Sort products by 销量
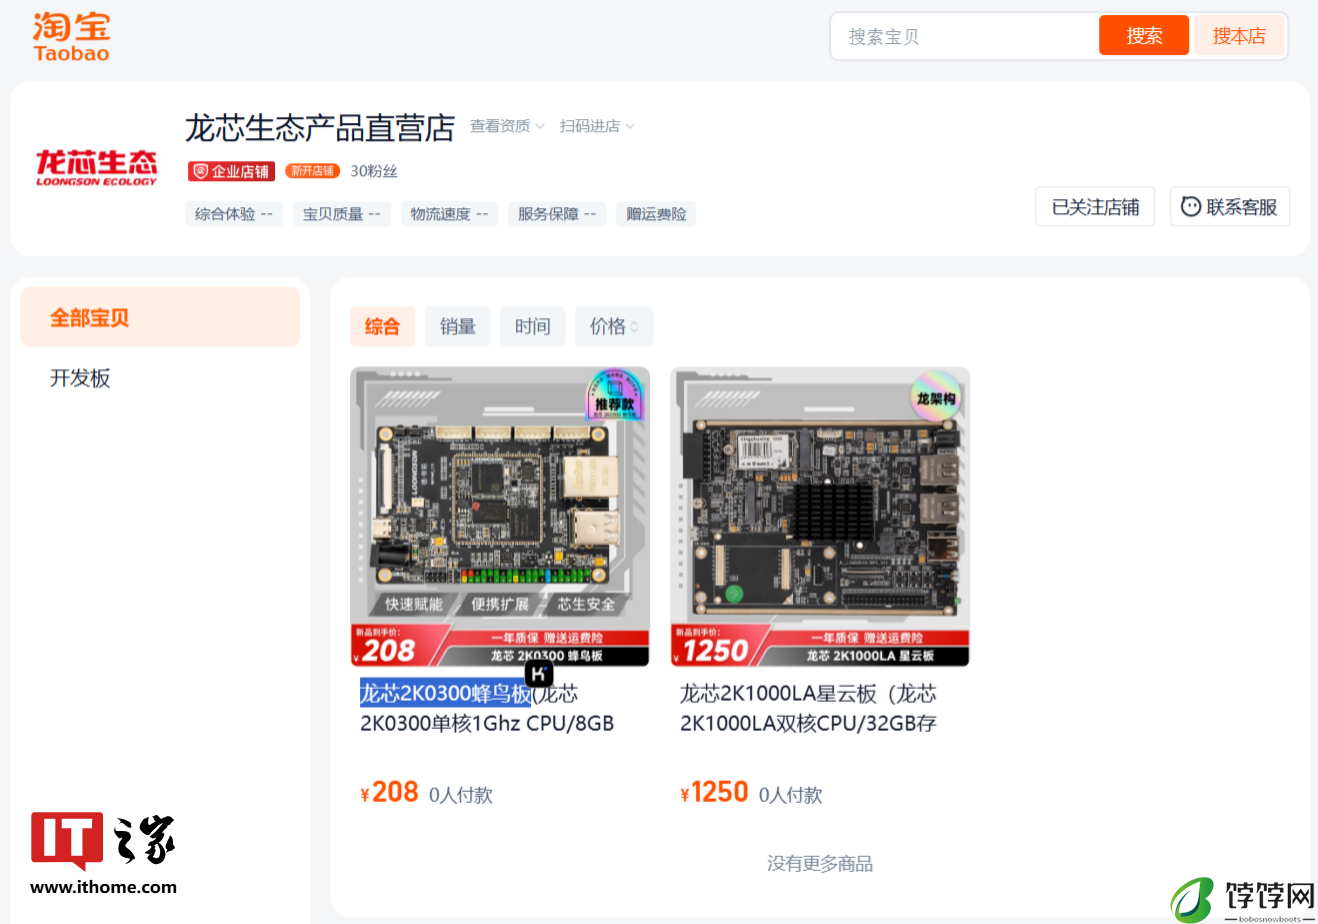Screen dimensions: 1318x924 [x=457, y=326]
